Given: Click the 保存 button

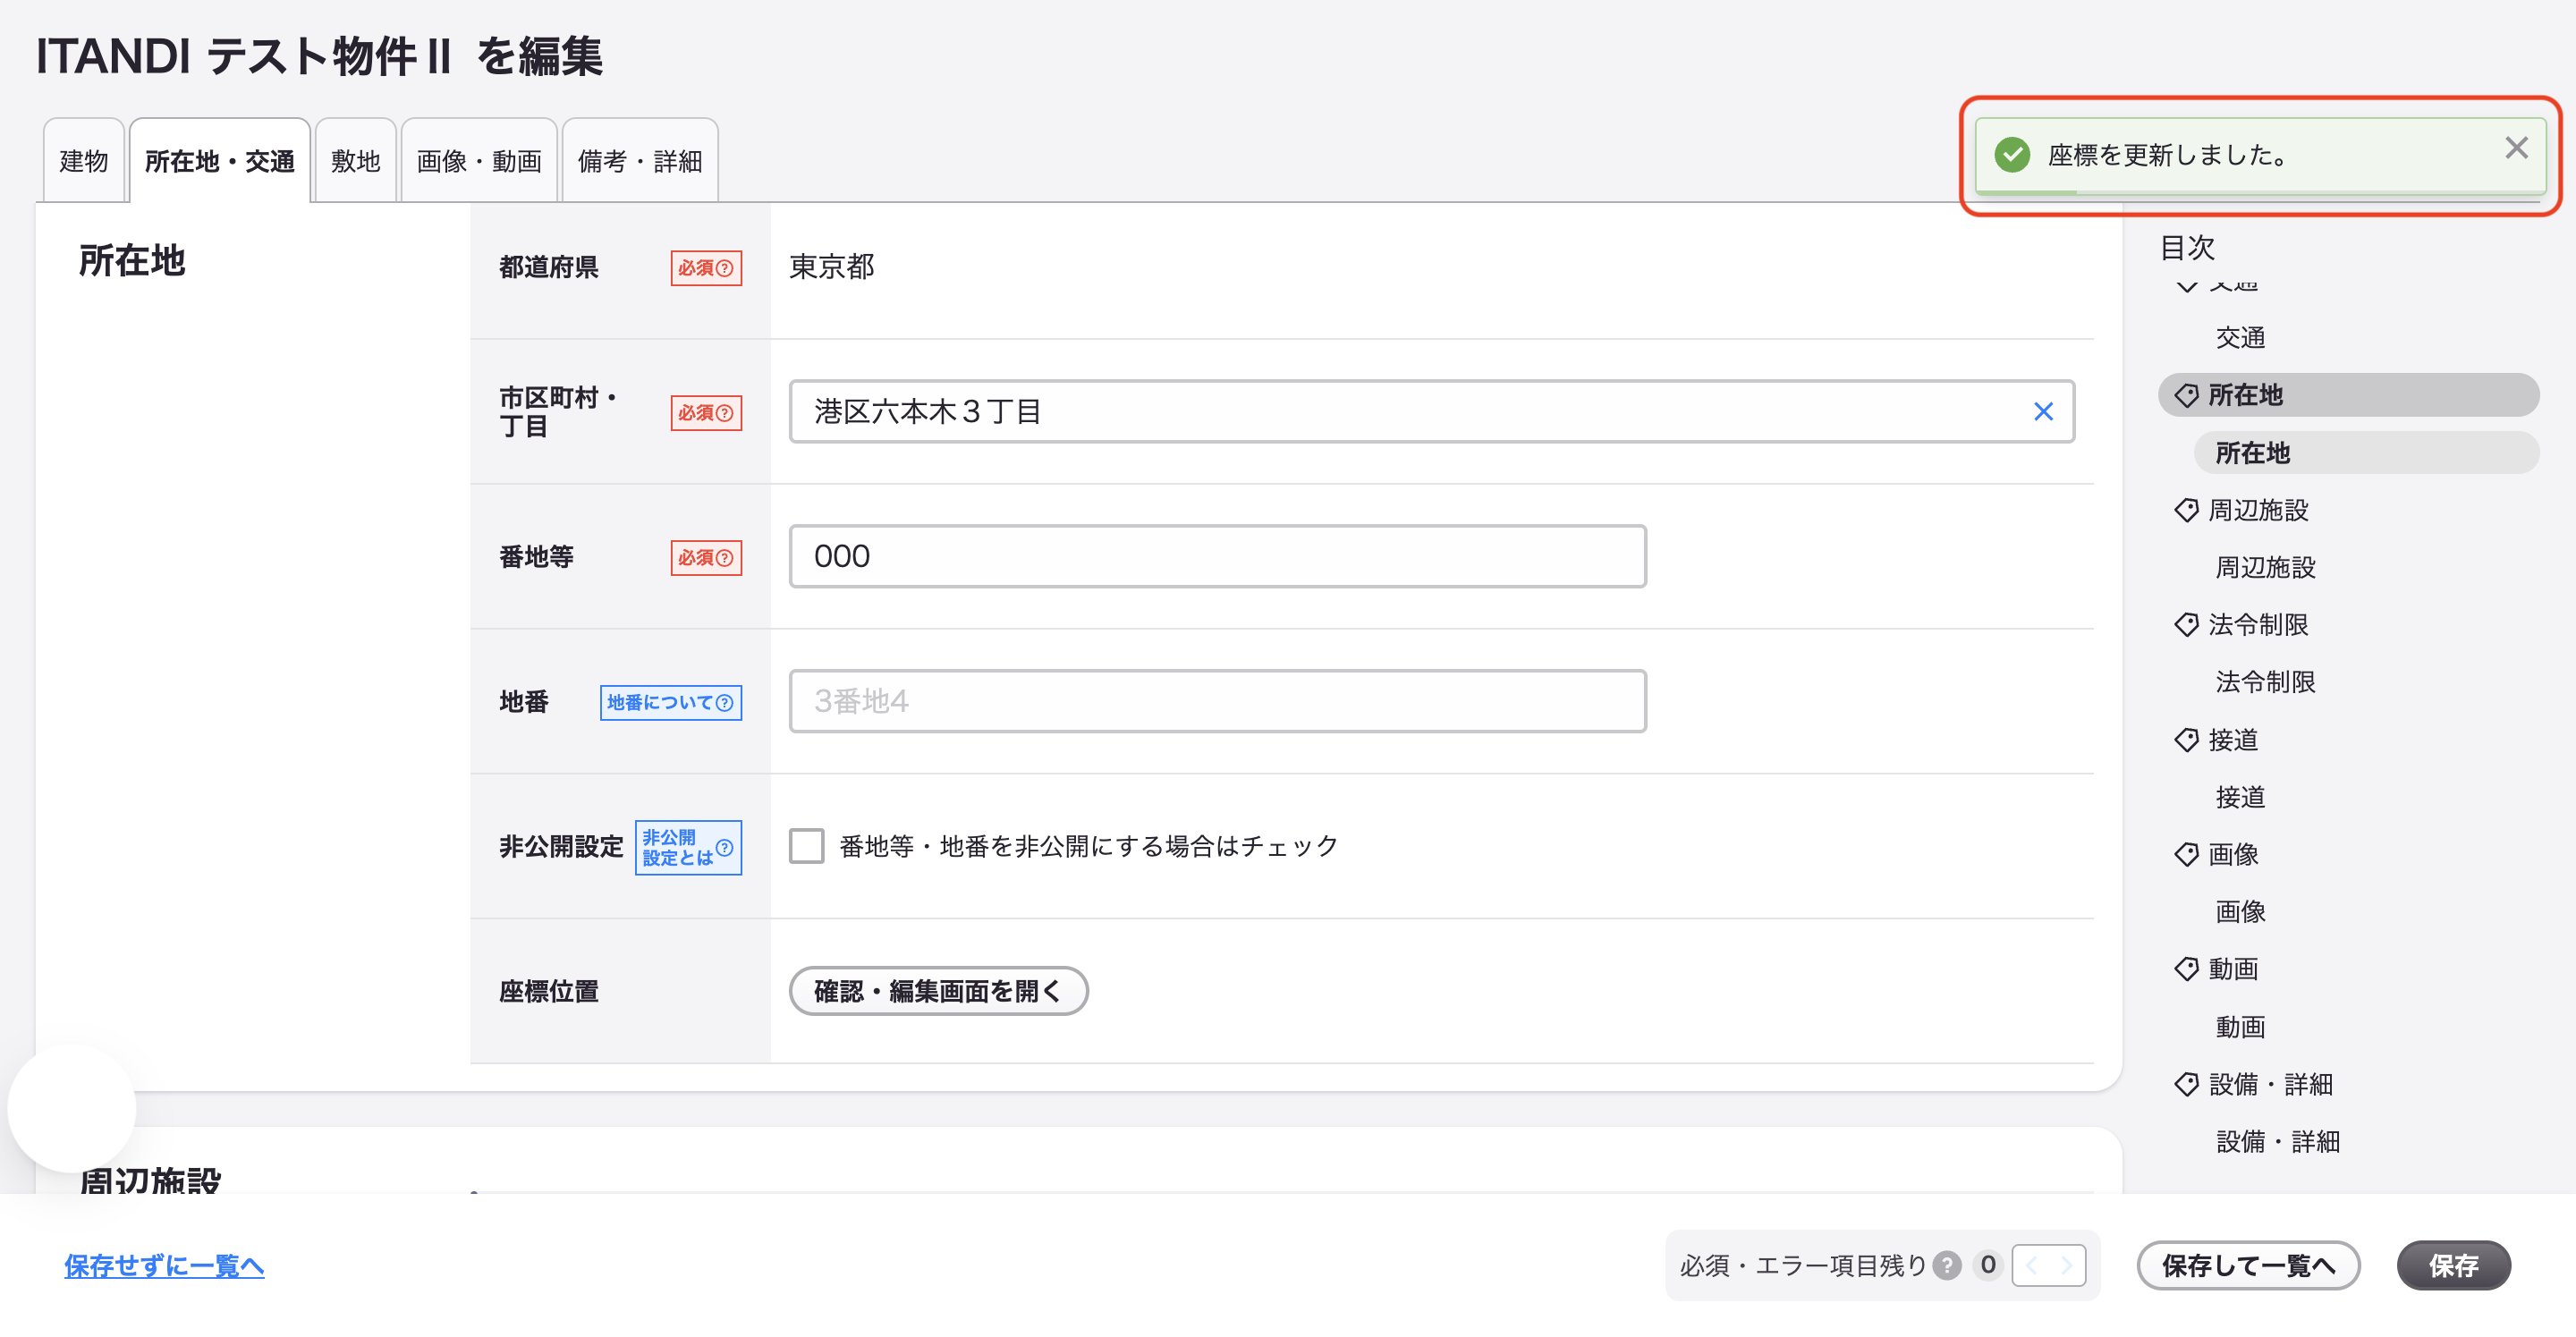Looking at the screenshot, I should (2453, 1265).
